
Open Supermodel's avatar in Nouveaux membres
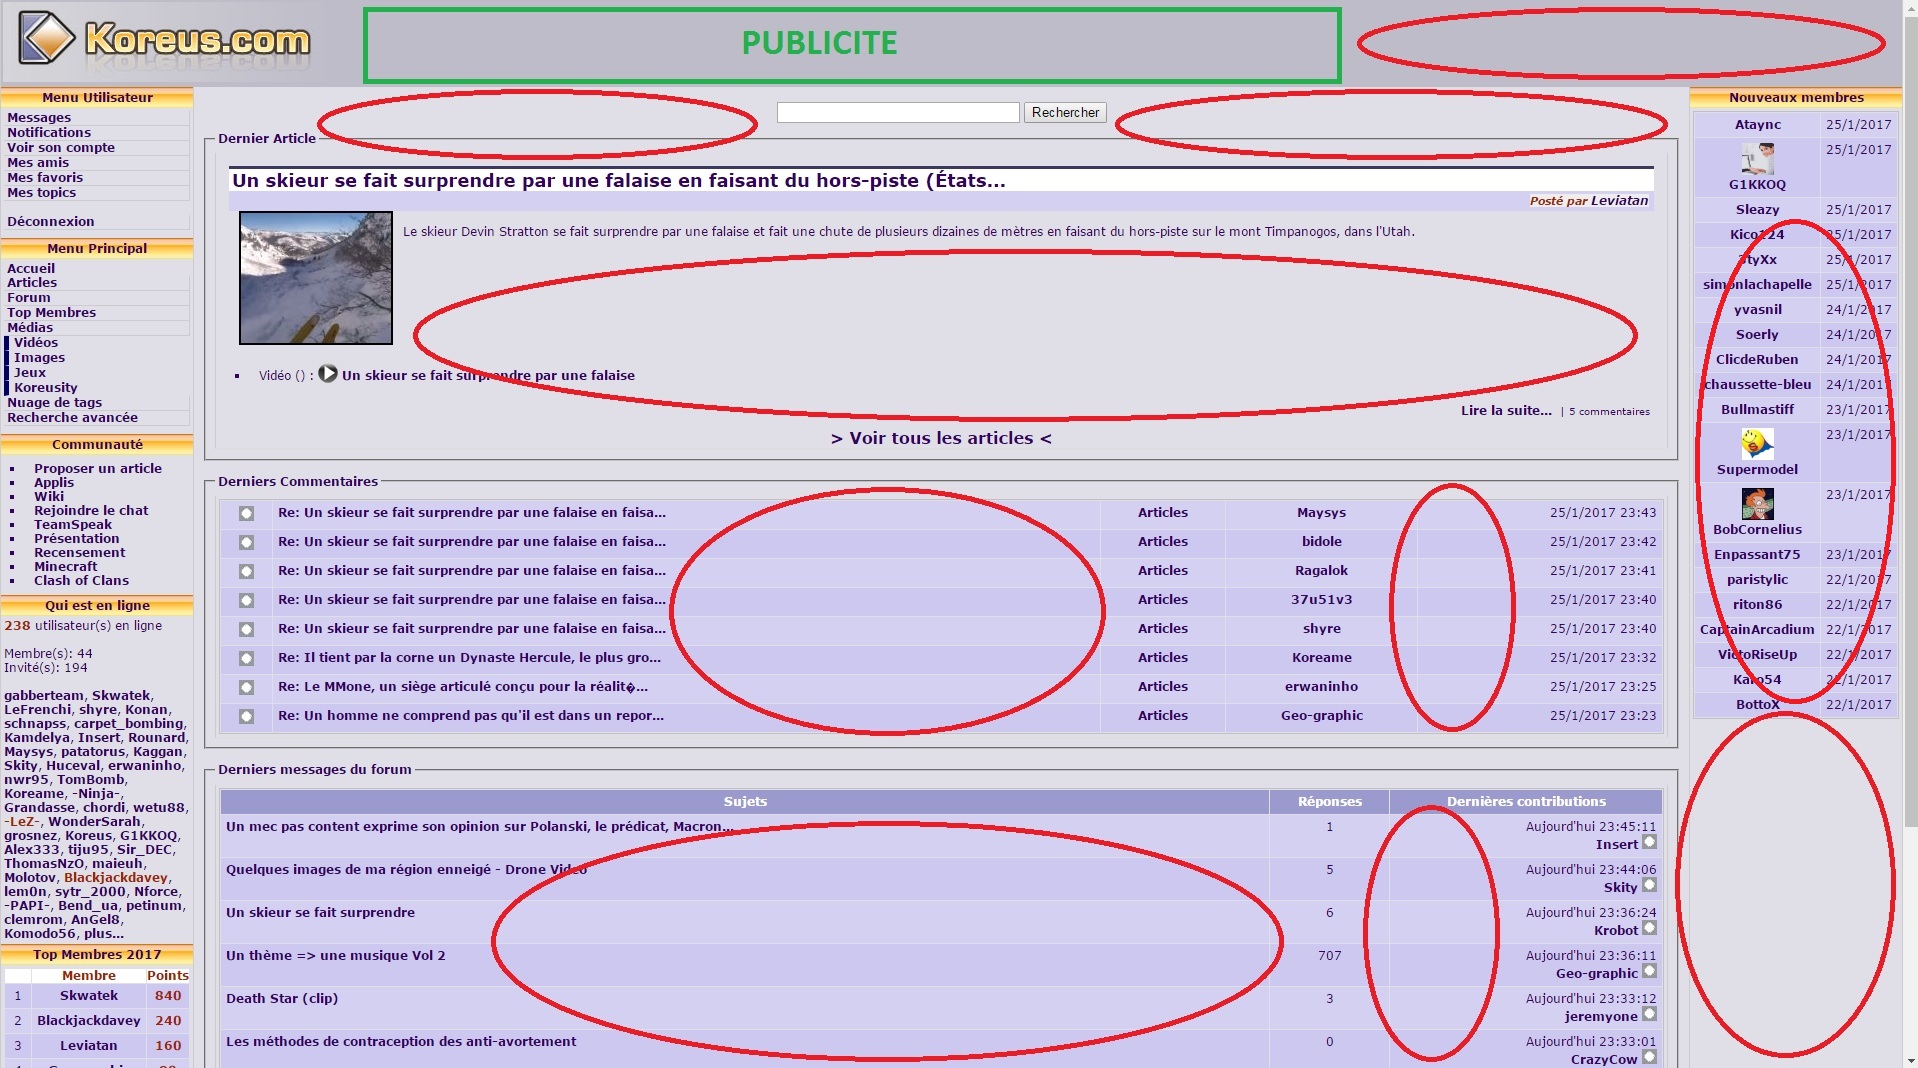1756,443
